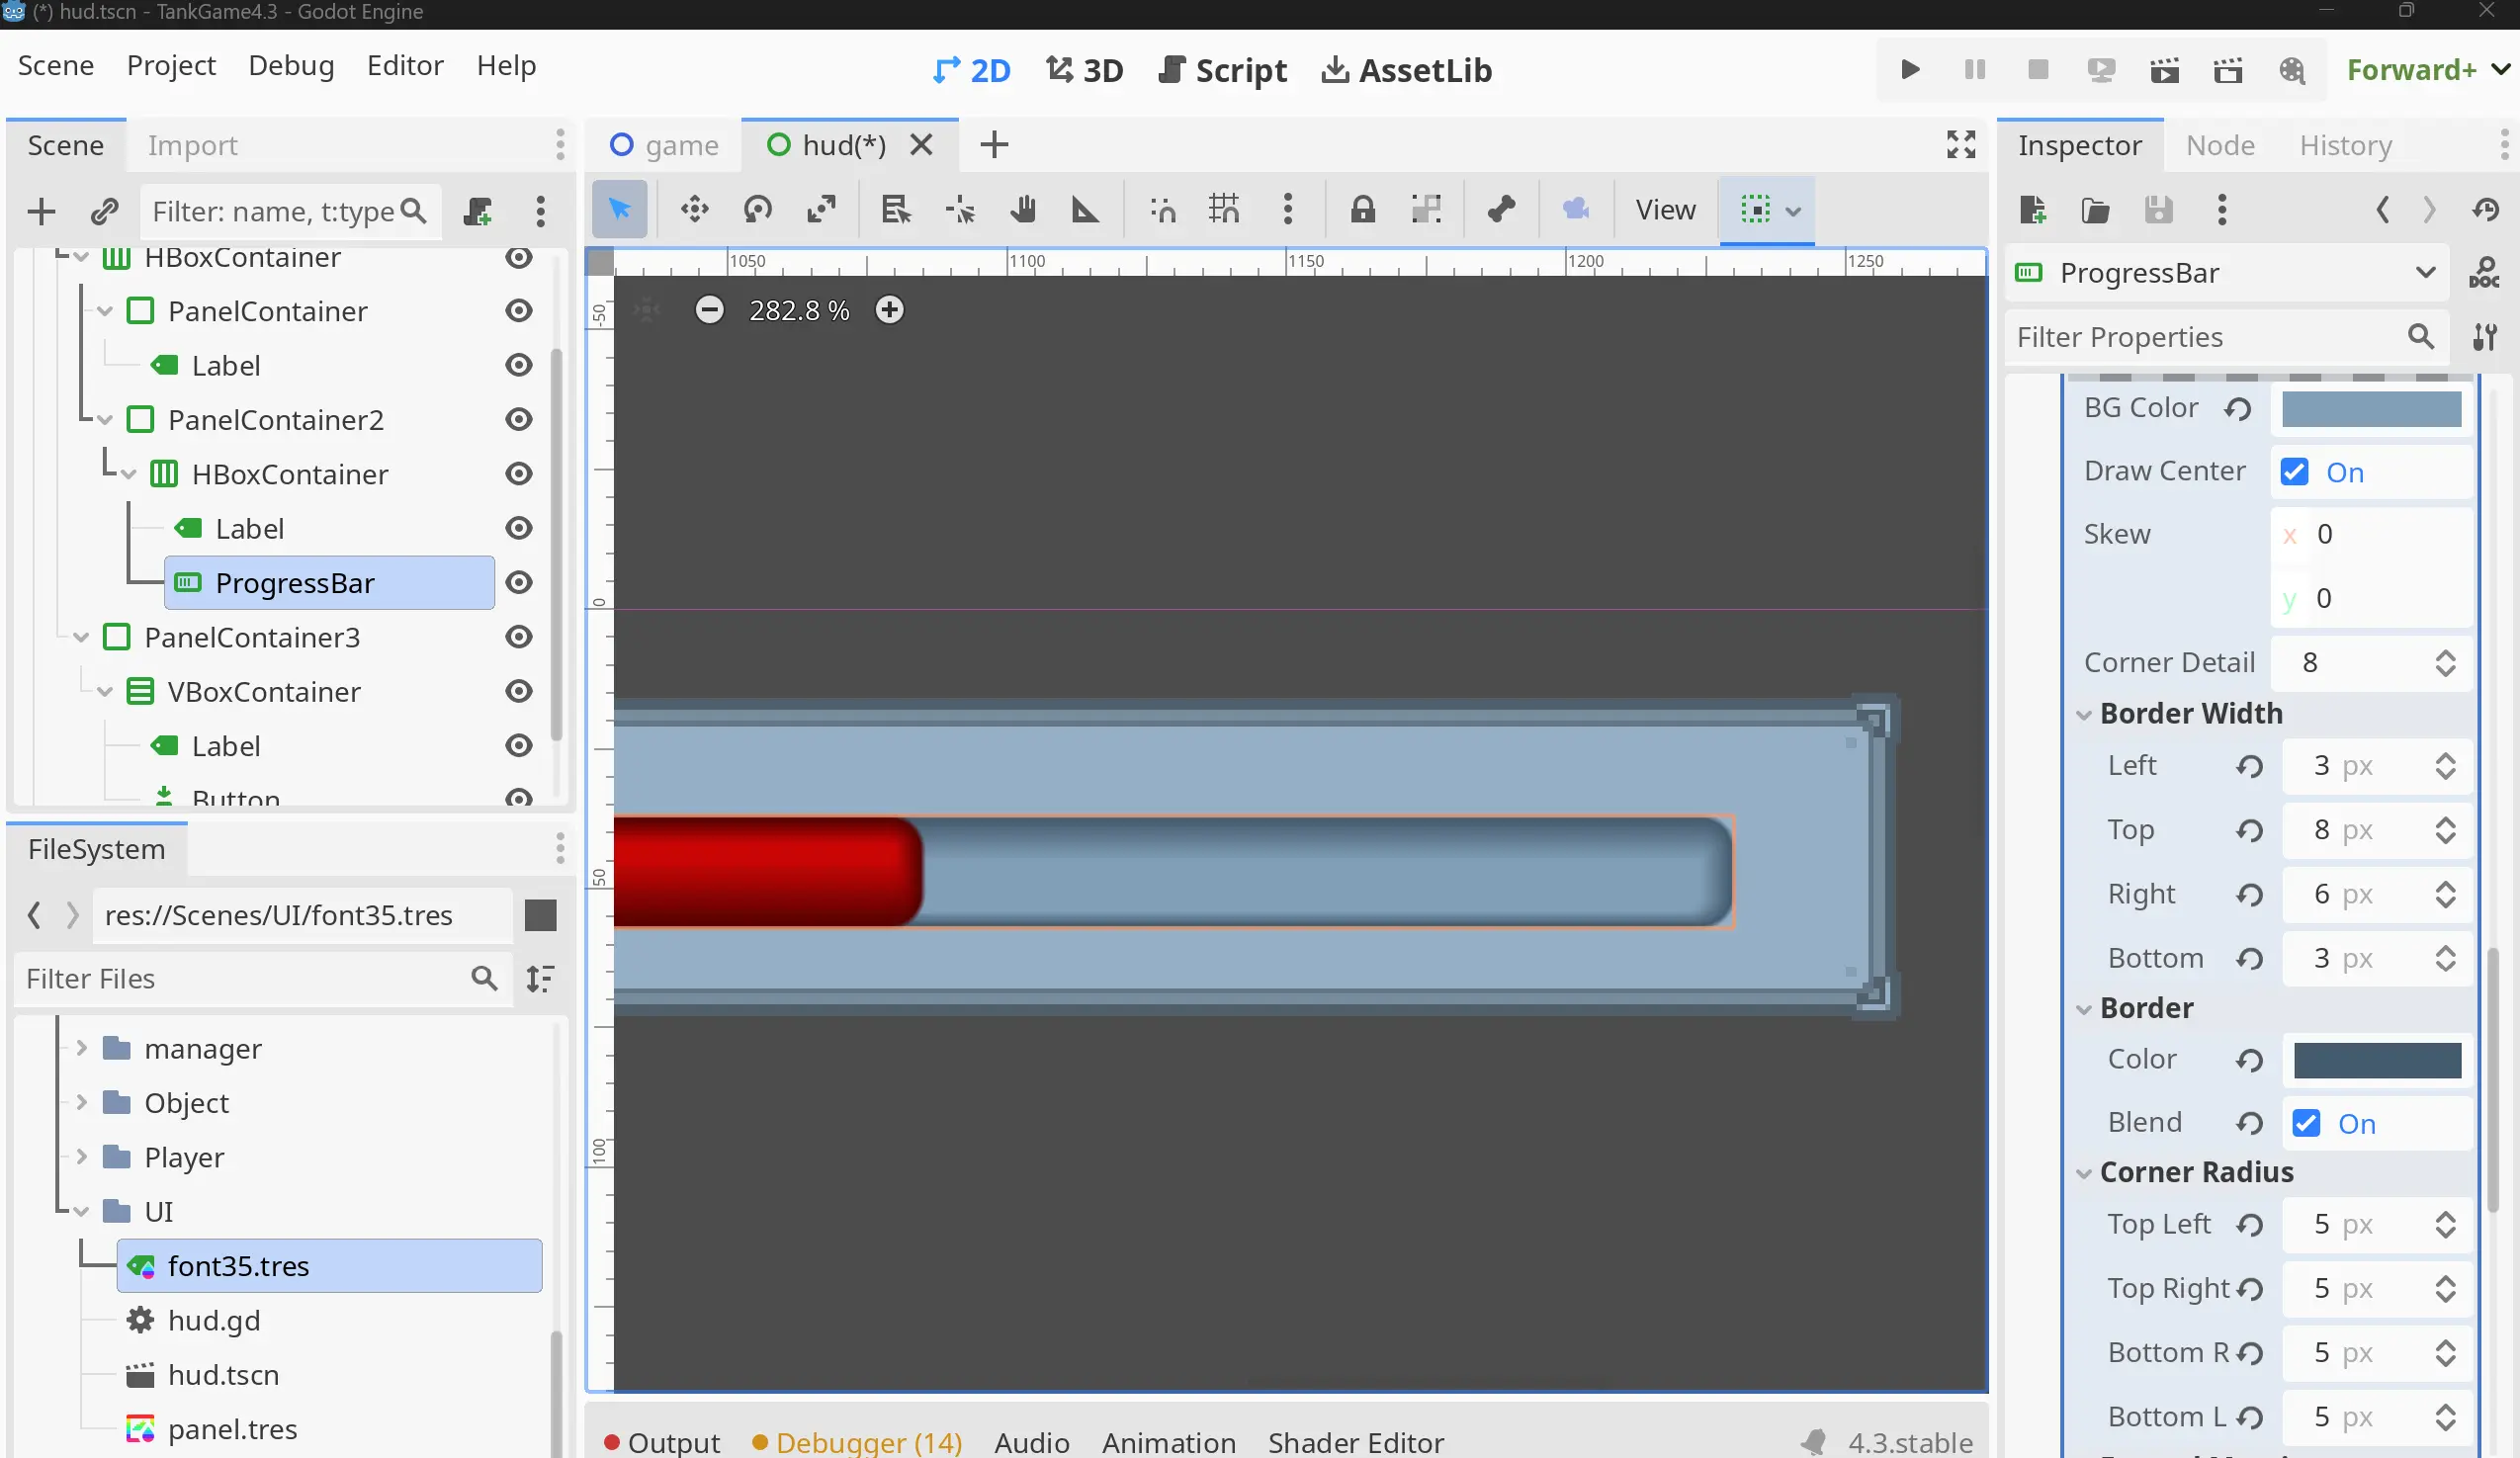Expand the Player folder
This screenshot has width=2520, height=1458.
pyautogui.click(x=81, y=1158)
